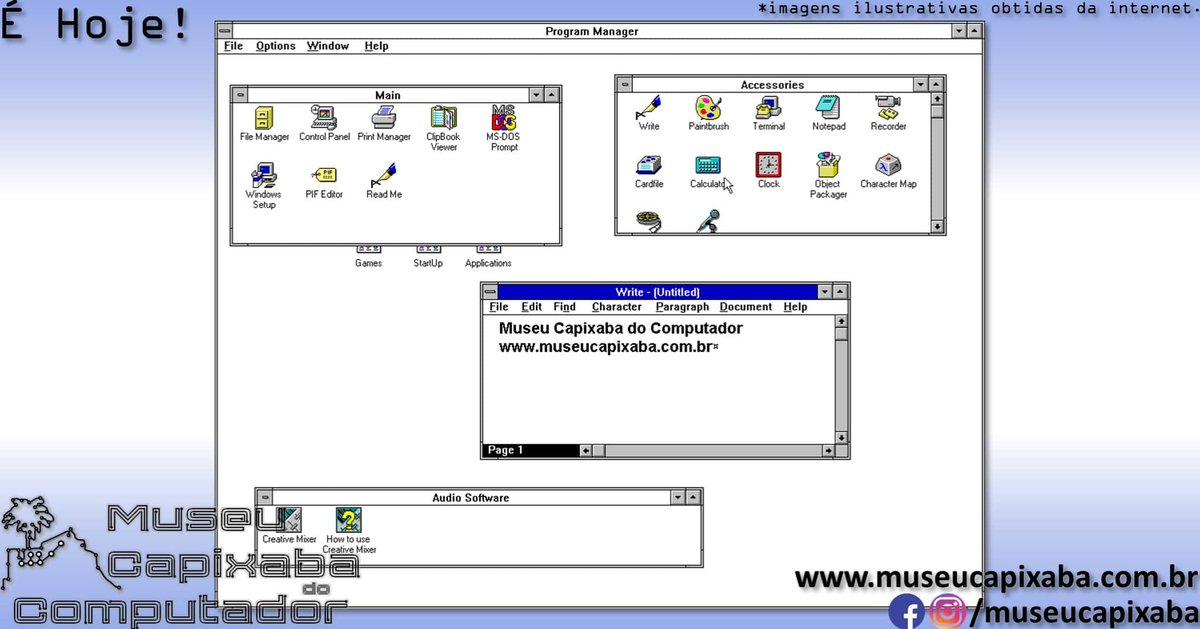Launch the Terminal accessory
The image size is (1200, 629).
pos(769,114)
